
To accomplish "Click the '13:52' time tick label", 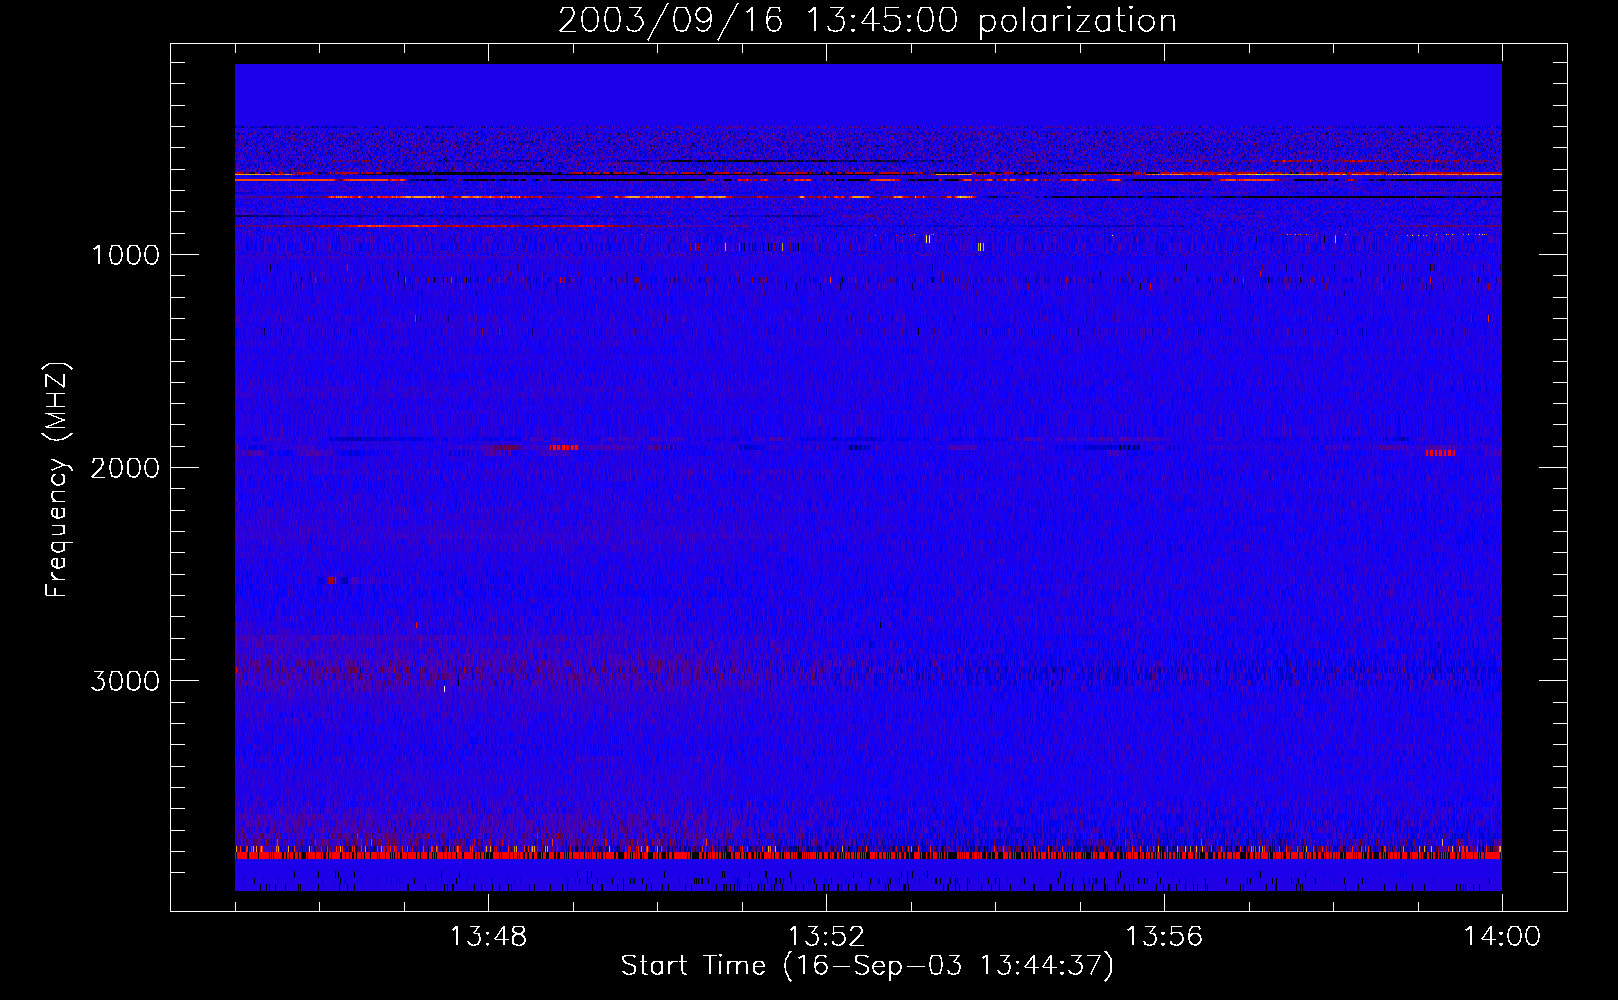I will point(826,937).
